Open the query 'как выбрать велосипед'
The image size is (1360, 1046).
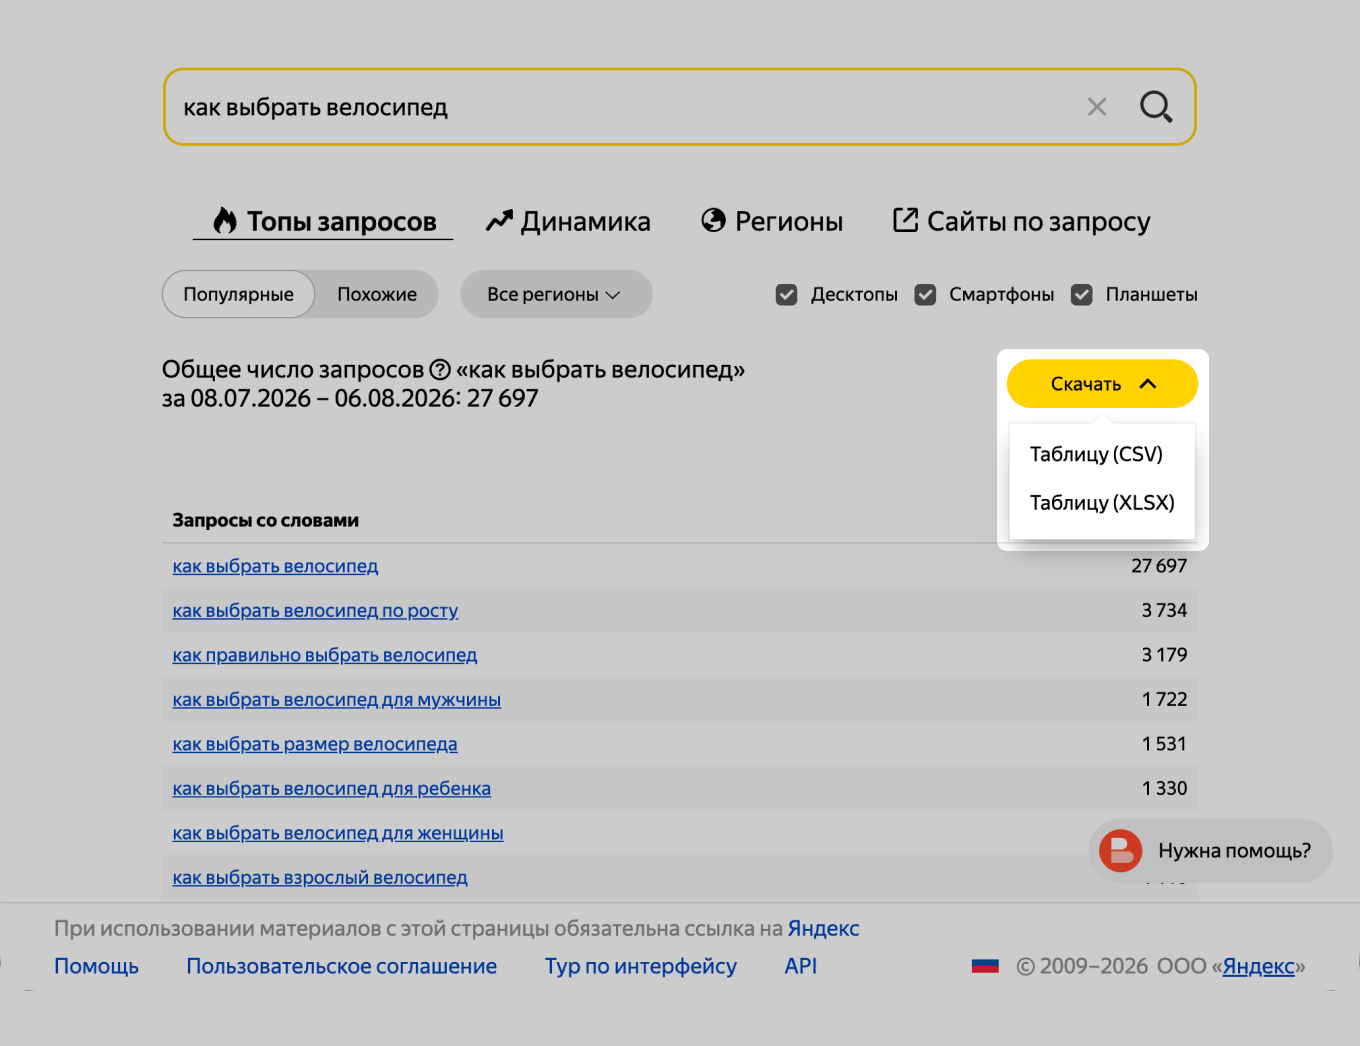point(275,566)
